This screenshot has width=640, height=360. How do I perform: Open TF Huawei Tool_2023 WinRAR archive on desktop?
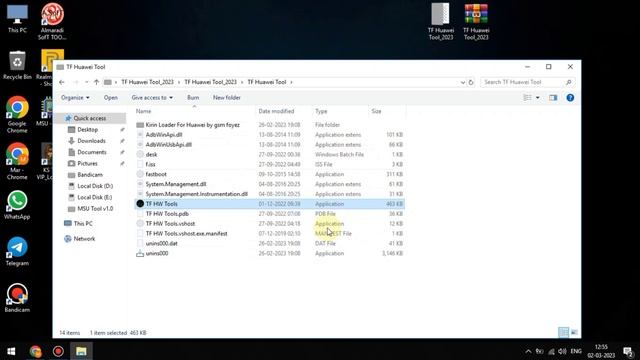pyautogui.click(x=476, y=21)
